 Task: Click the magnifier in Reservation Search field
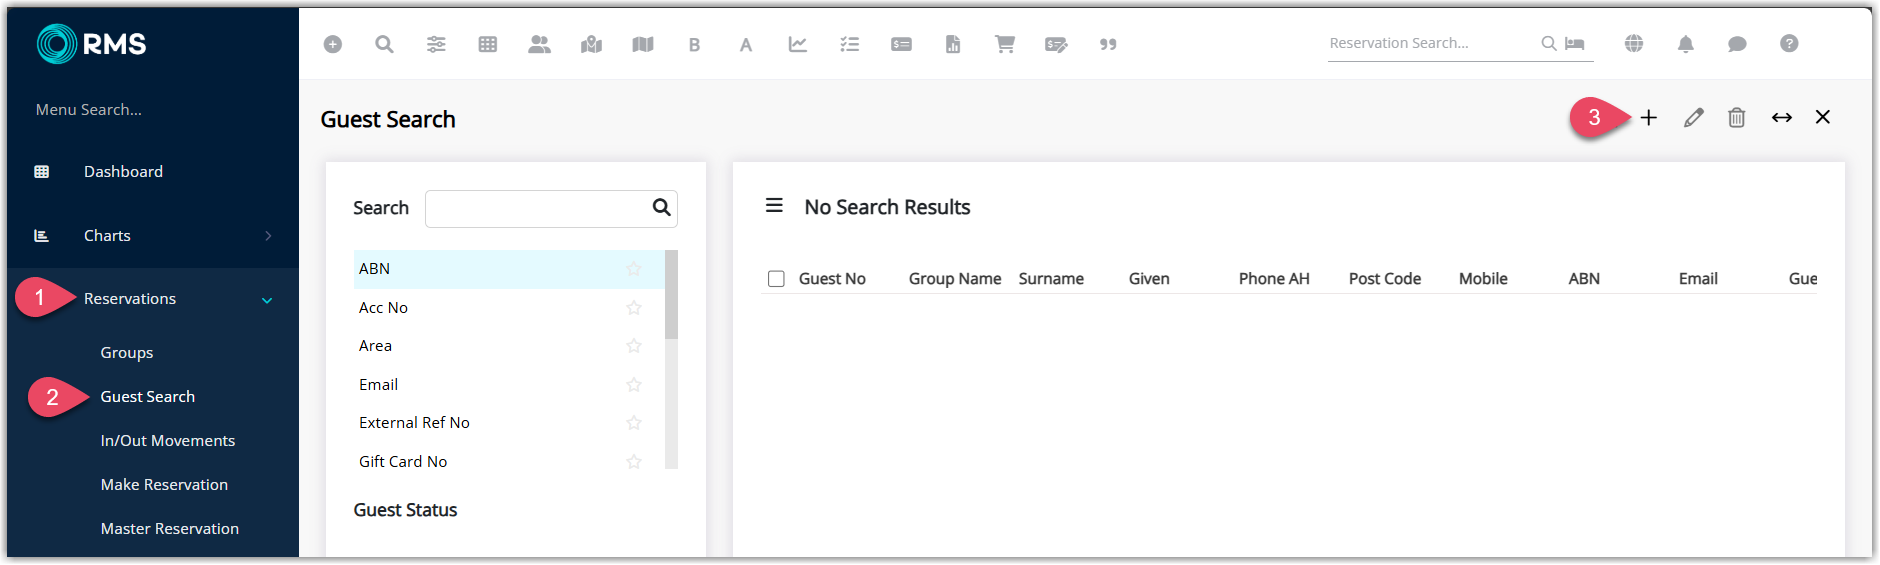click(x=1549, y=43)
